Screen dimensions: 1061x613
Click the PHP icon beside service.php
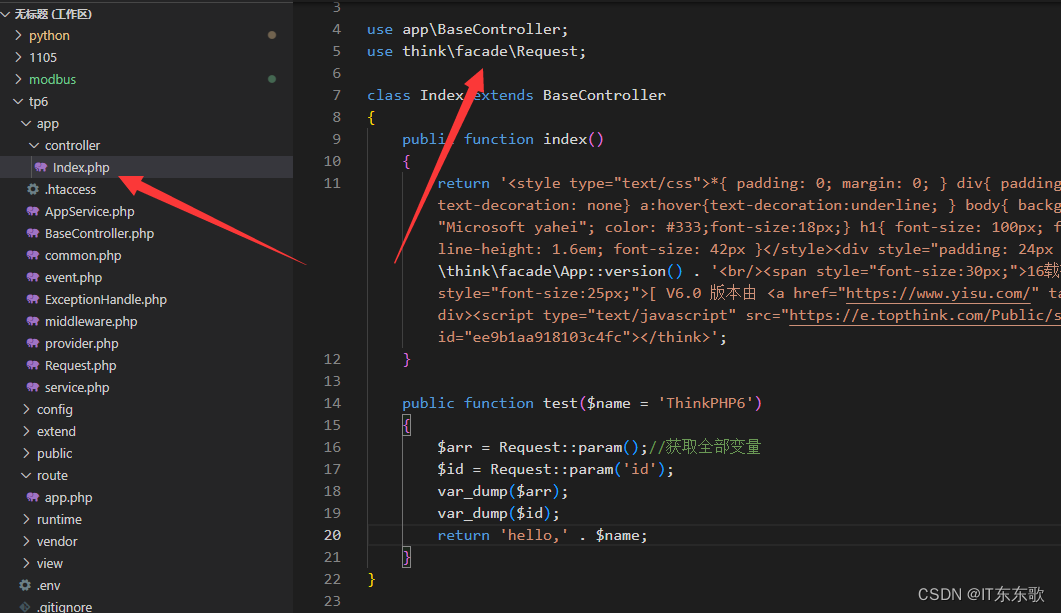coord(32,387)
